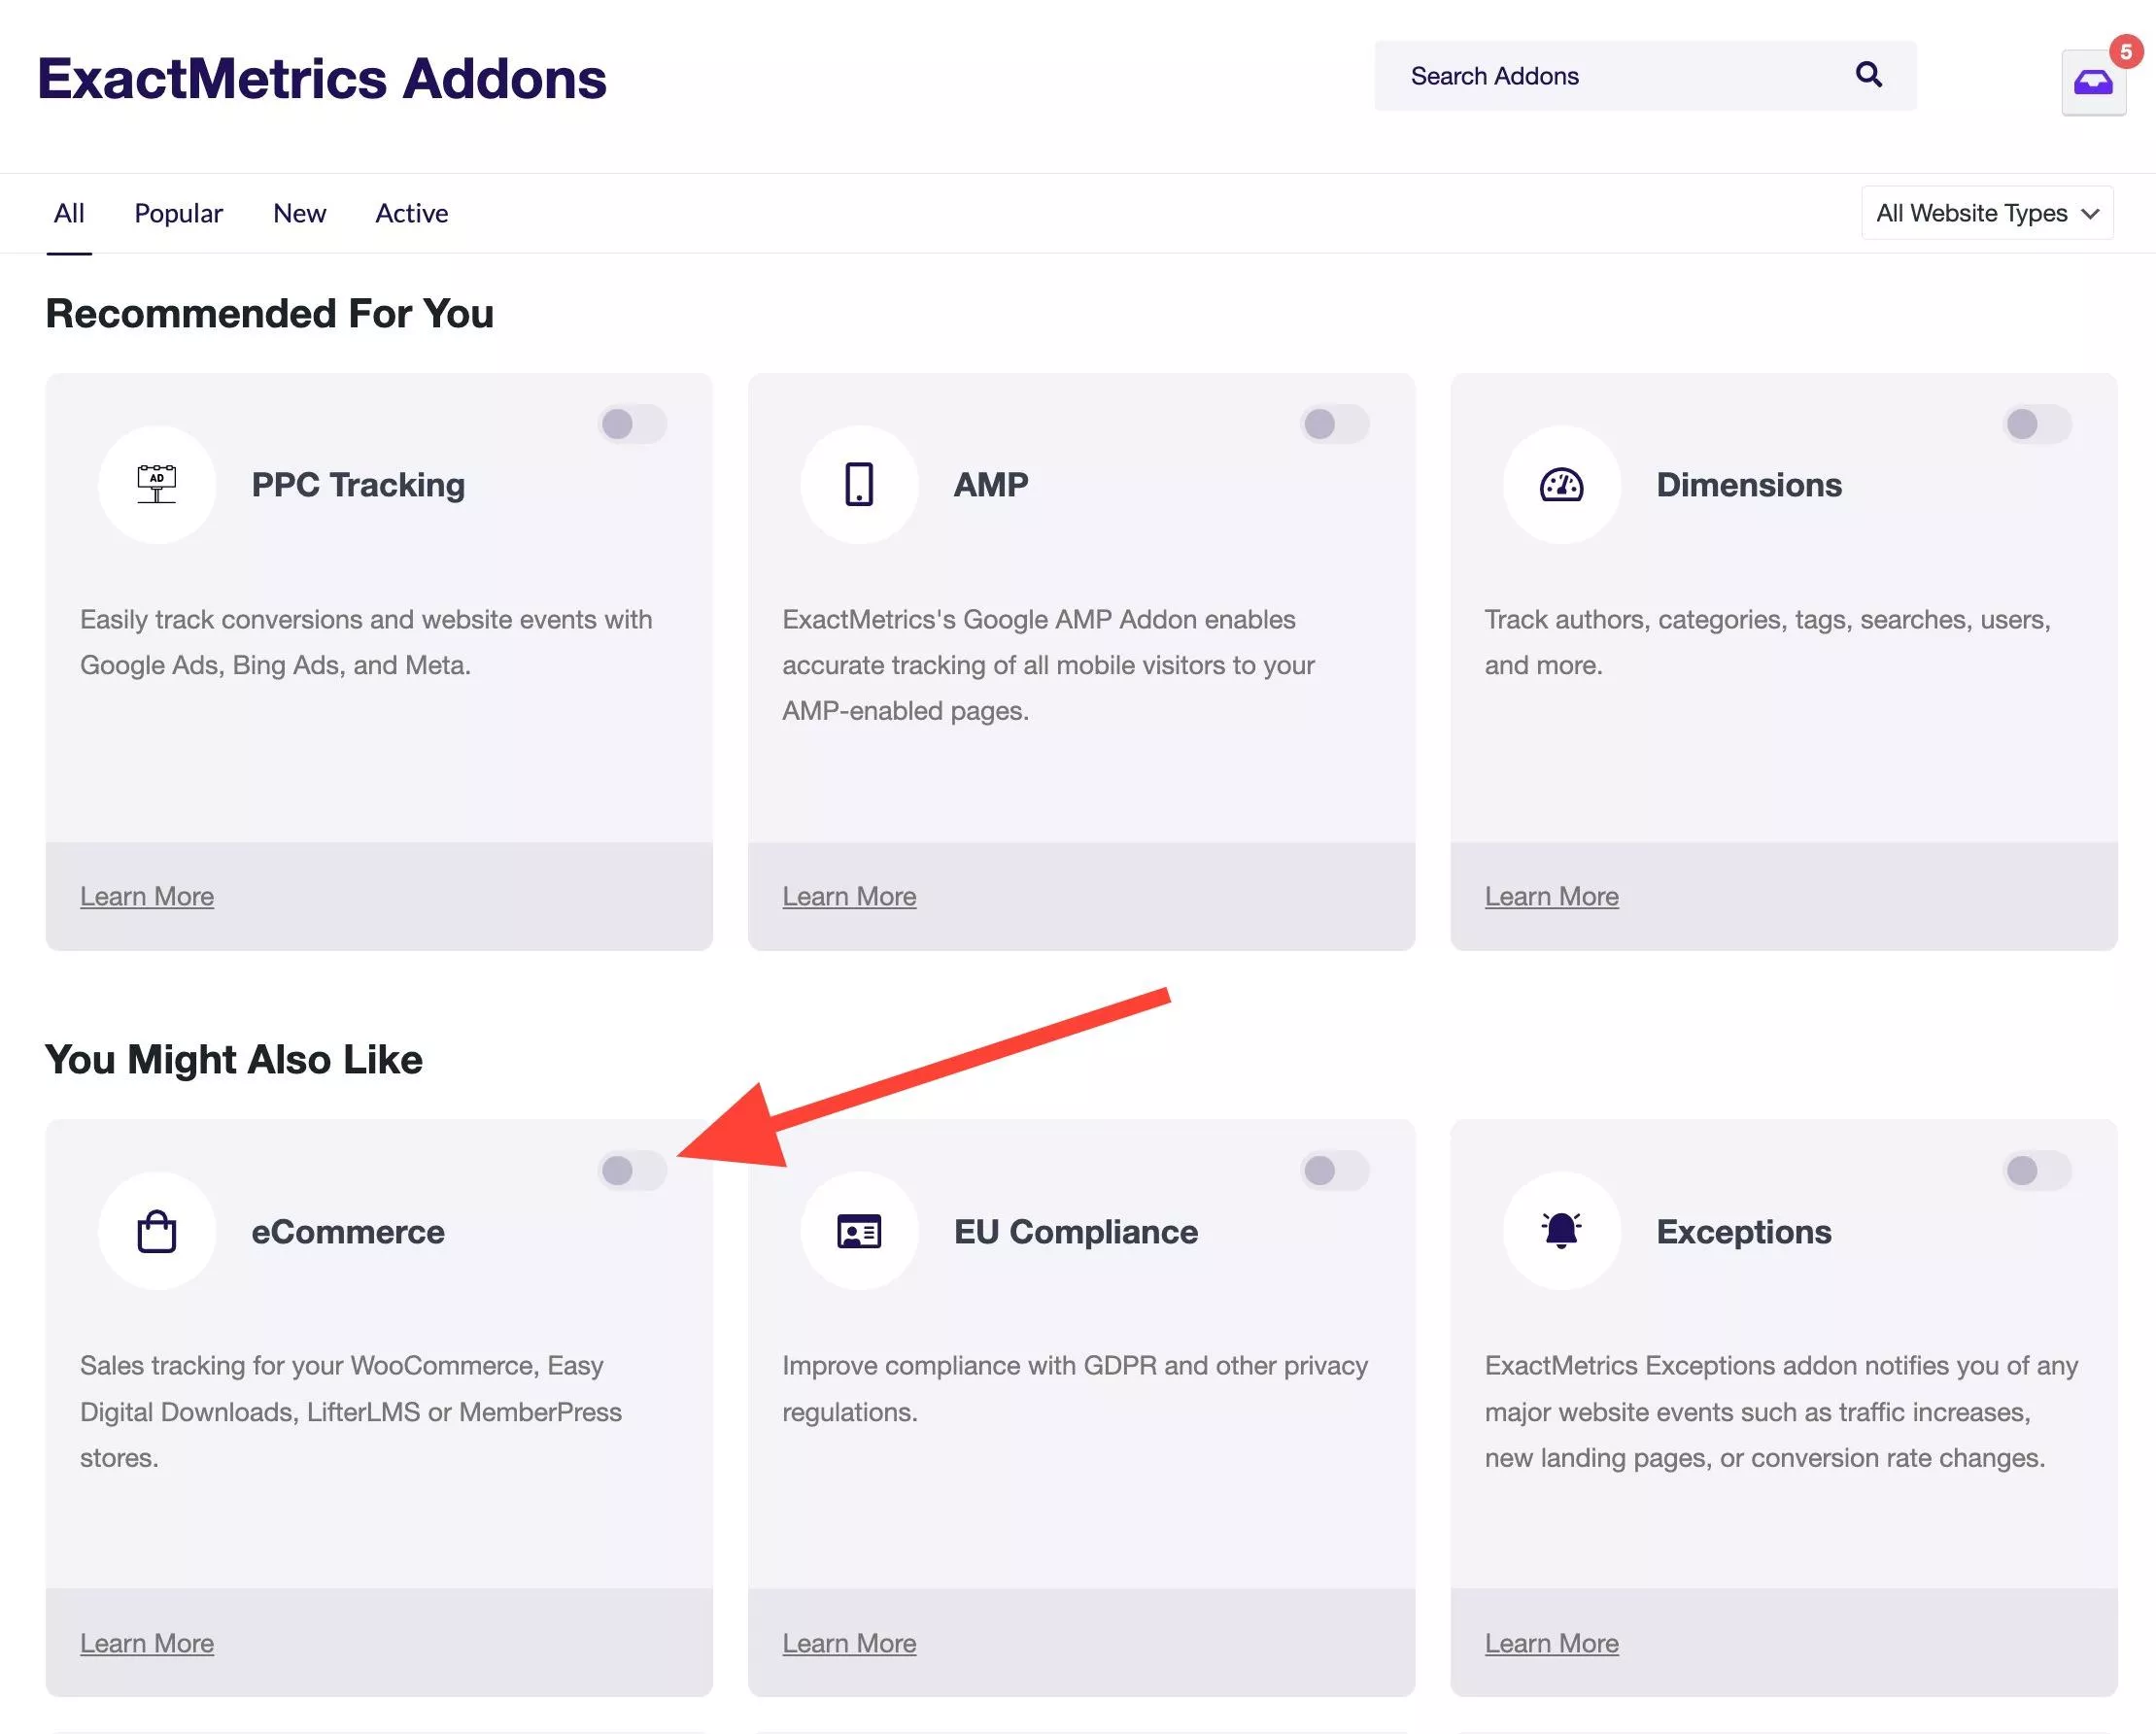
Task: Click the eCommerce shopping bag icon
Action: [157, 1231]
